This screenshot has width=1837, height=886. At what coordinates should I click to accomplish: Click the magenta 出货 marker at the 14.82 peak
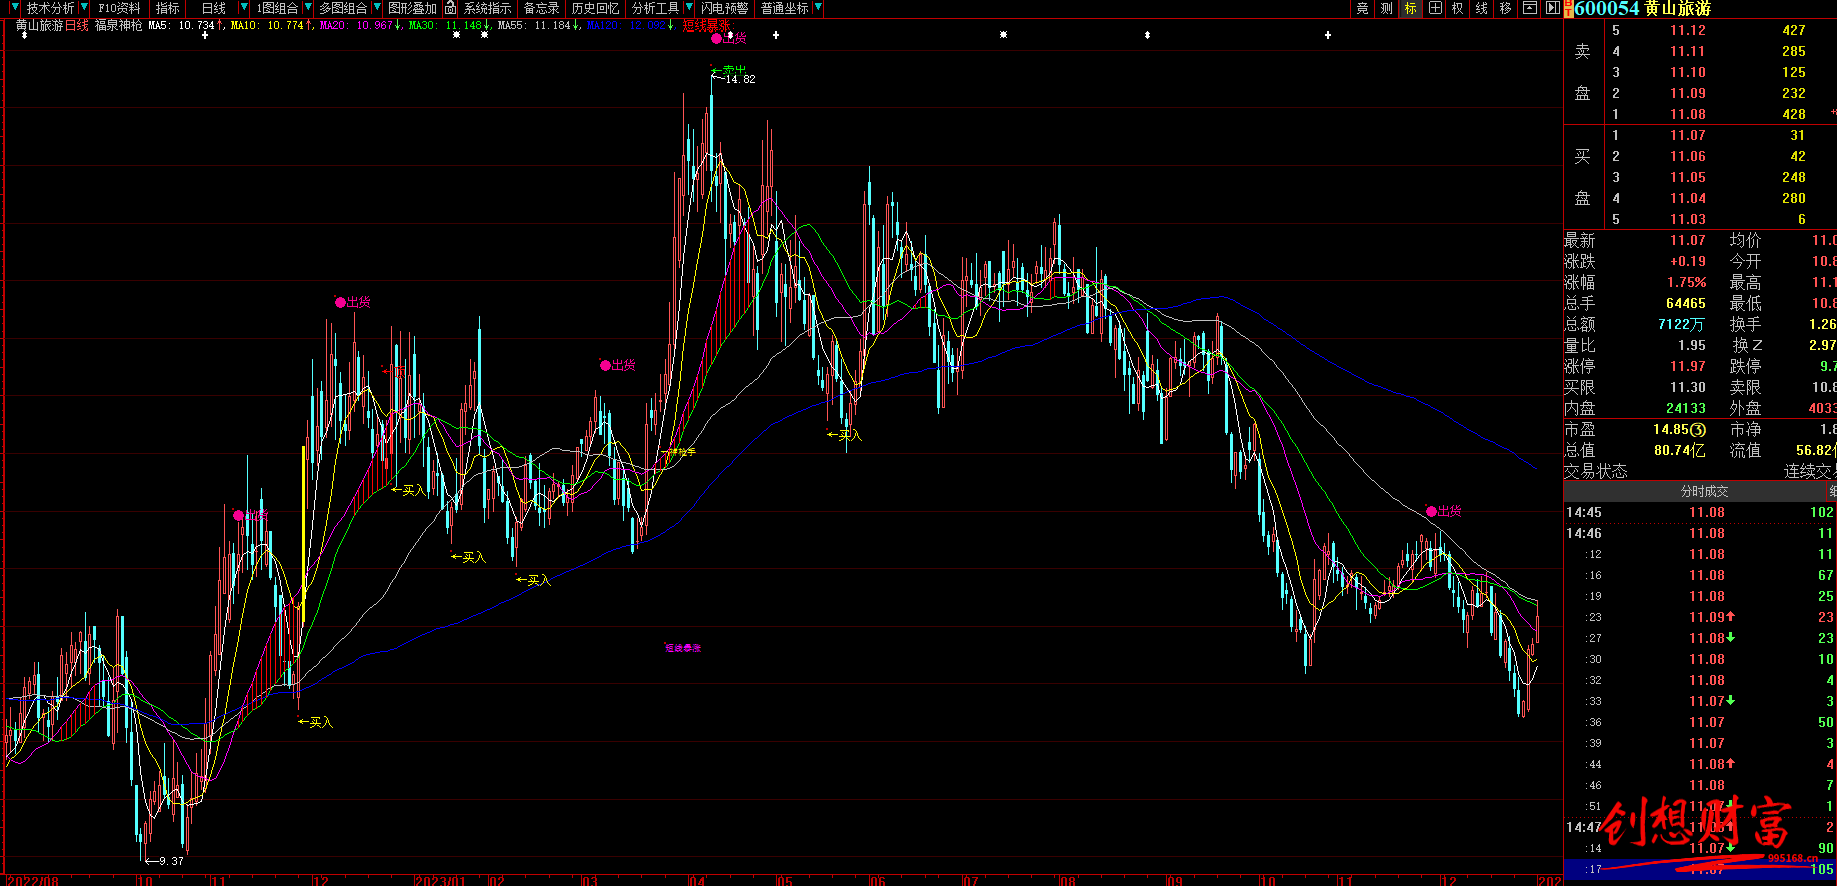729,38
